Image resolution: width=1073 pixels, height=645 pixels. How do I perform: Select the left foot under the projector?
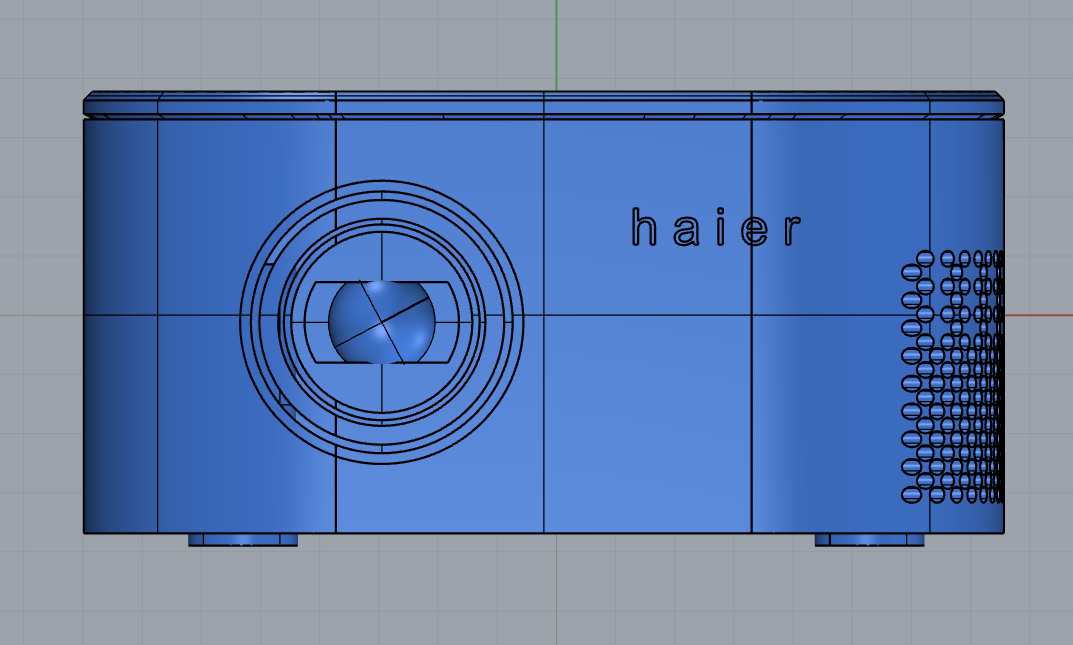click(x=243, y=540)
